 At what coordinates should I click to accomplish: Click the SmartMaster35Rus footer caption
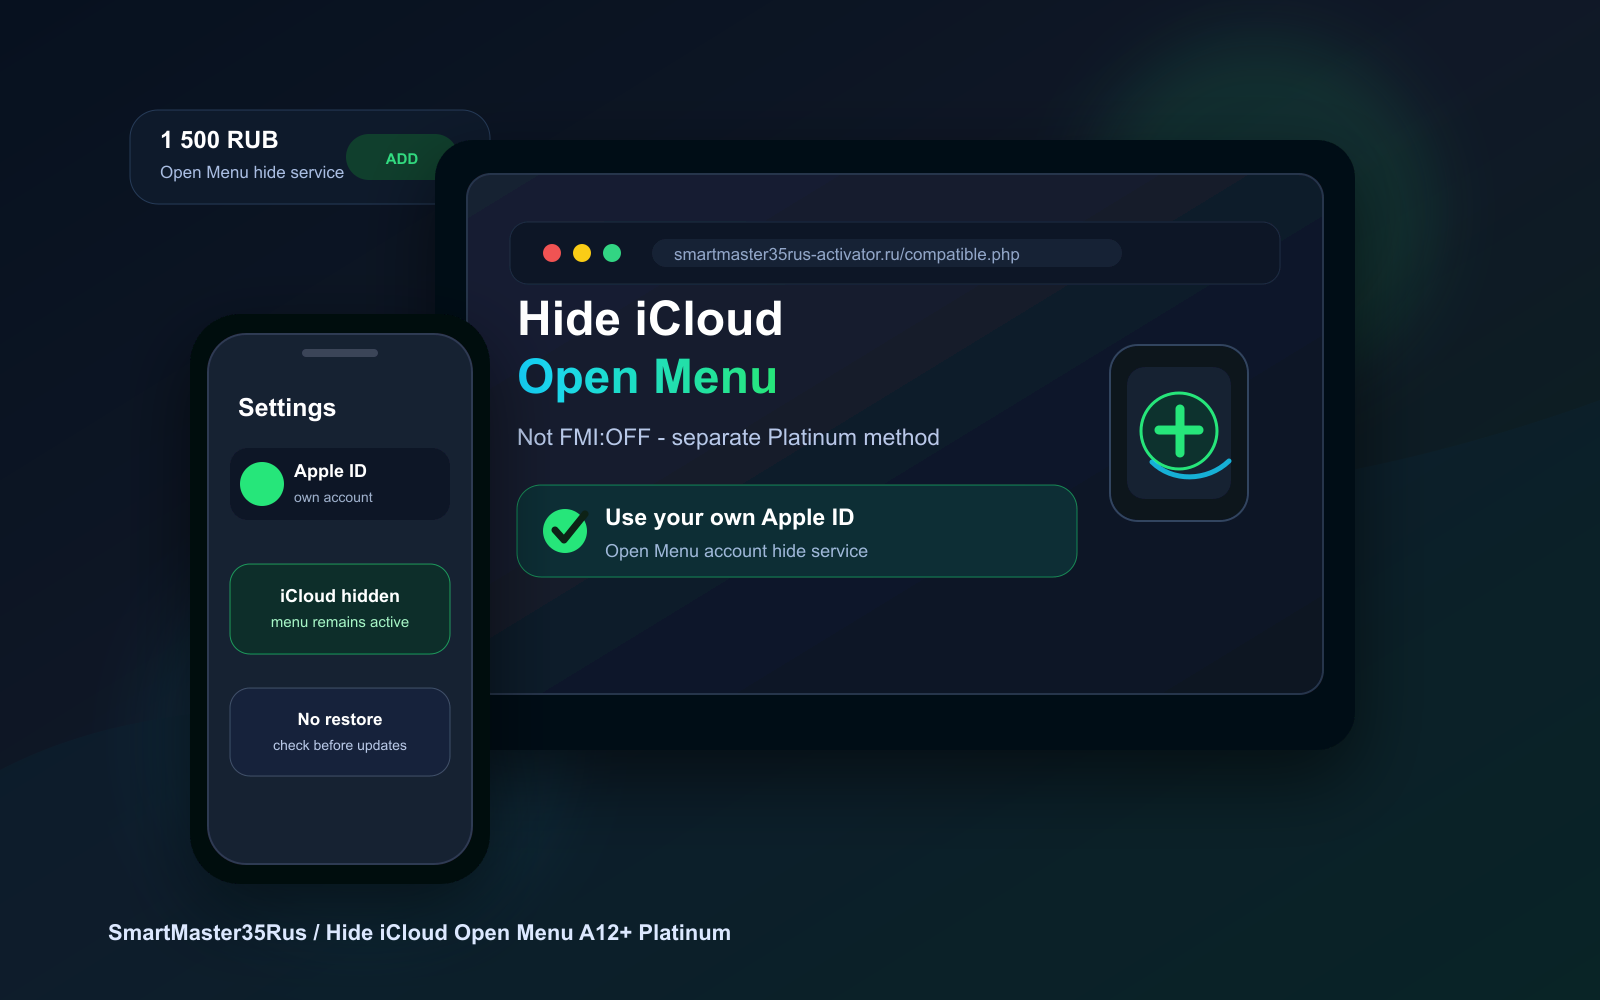click(419, 932)
